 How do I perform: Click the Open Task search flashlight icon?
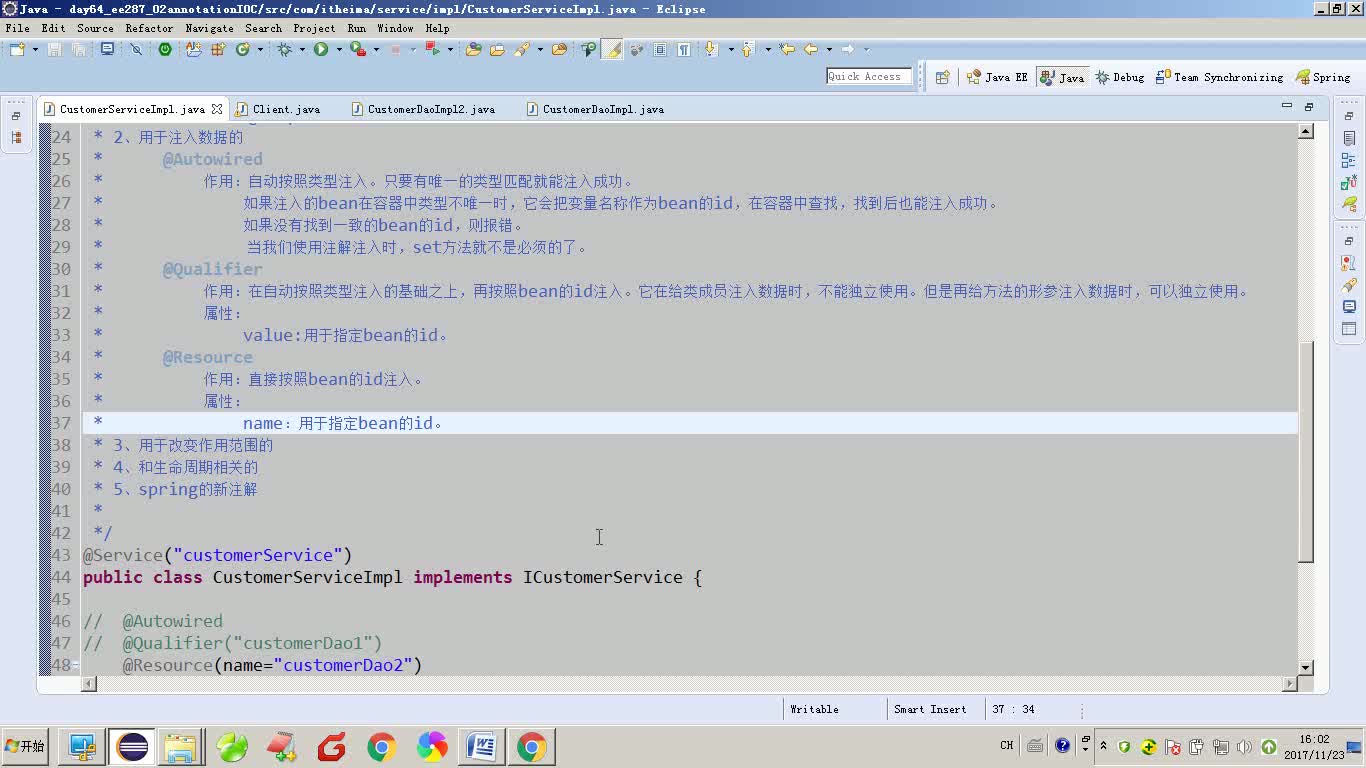521,49
